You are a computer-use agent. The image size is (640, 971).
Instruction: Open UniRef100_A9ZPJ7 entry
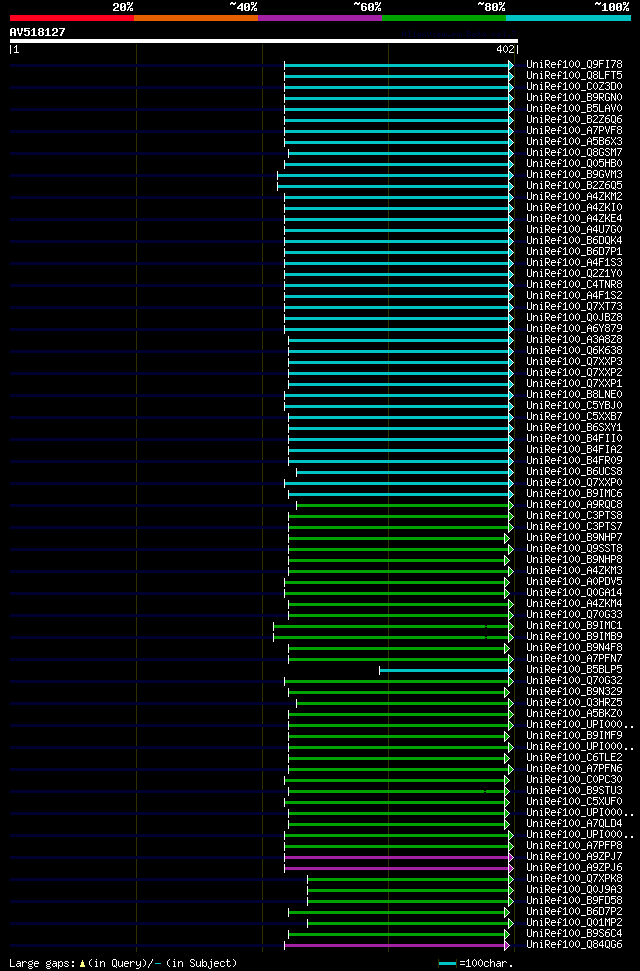(574, 856)
